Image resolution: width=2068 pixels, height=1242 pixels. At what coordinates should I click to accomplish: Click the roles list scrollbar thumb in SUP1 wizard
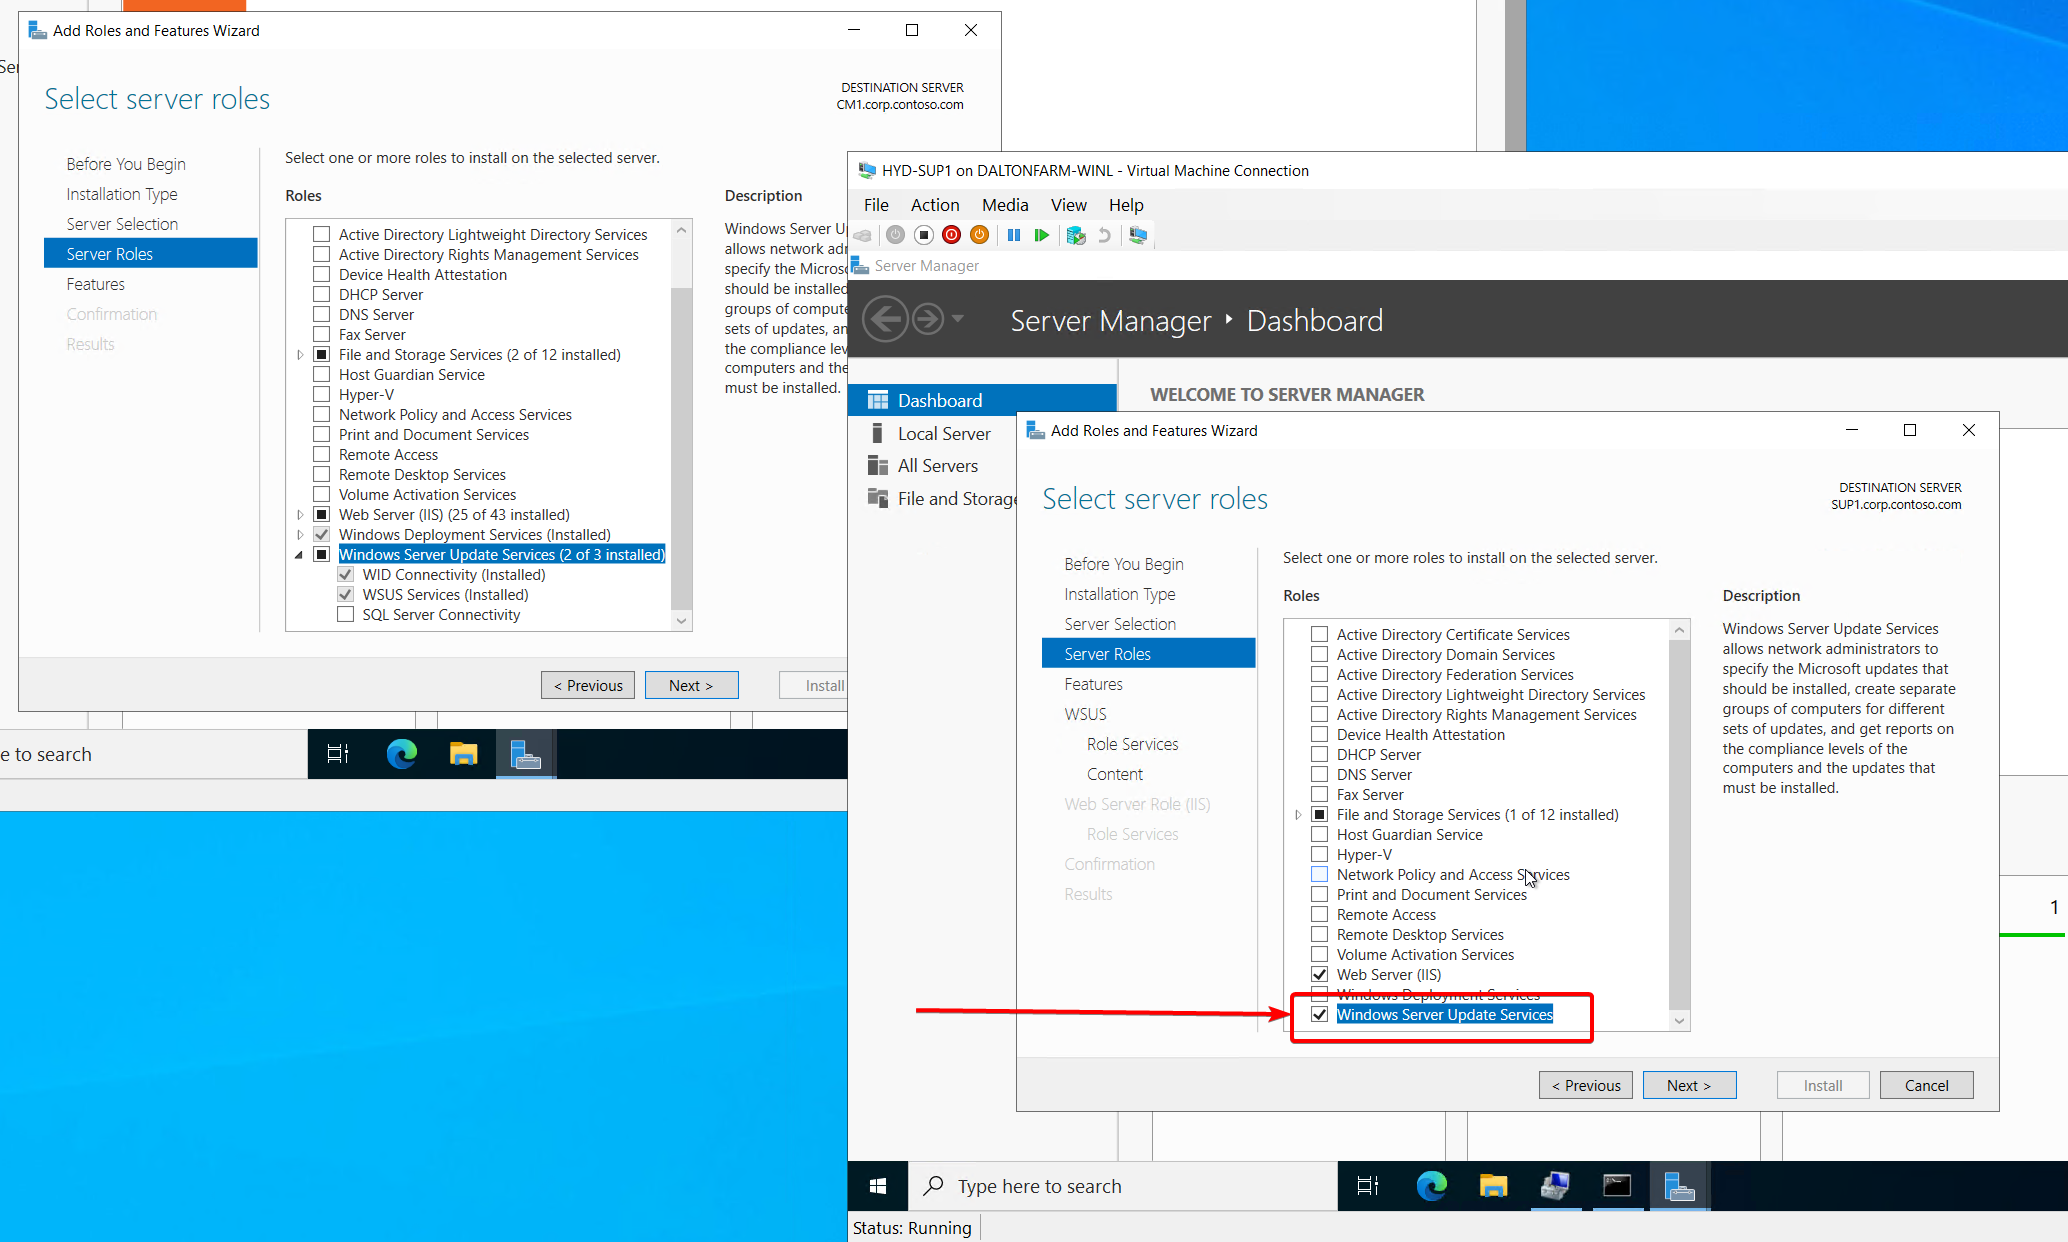coord(1680,825)
